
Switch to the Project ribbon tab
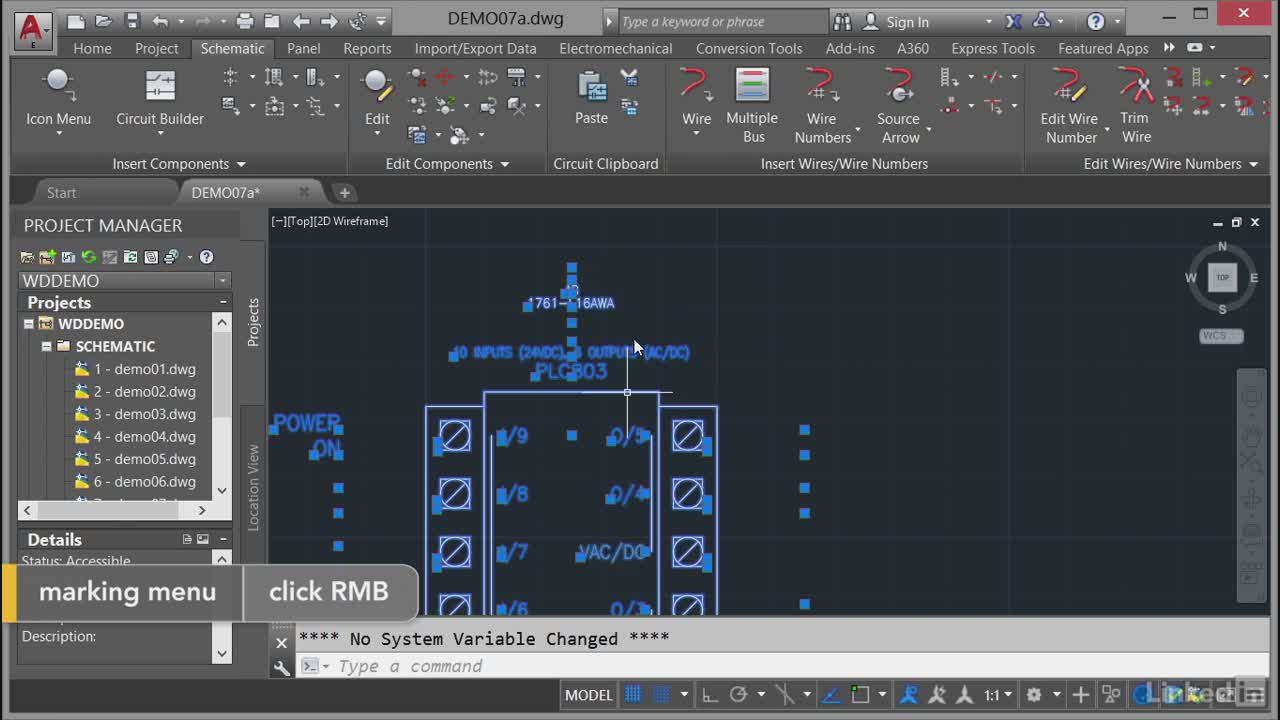coord(156,48)
